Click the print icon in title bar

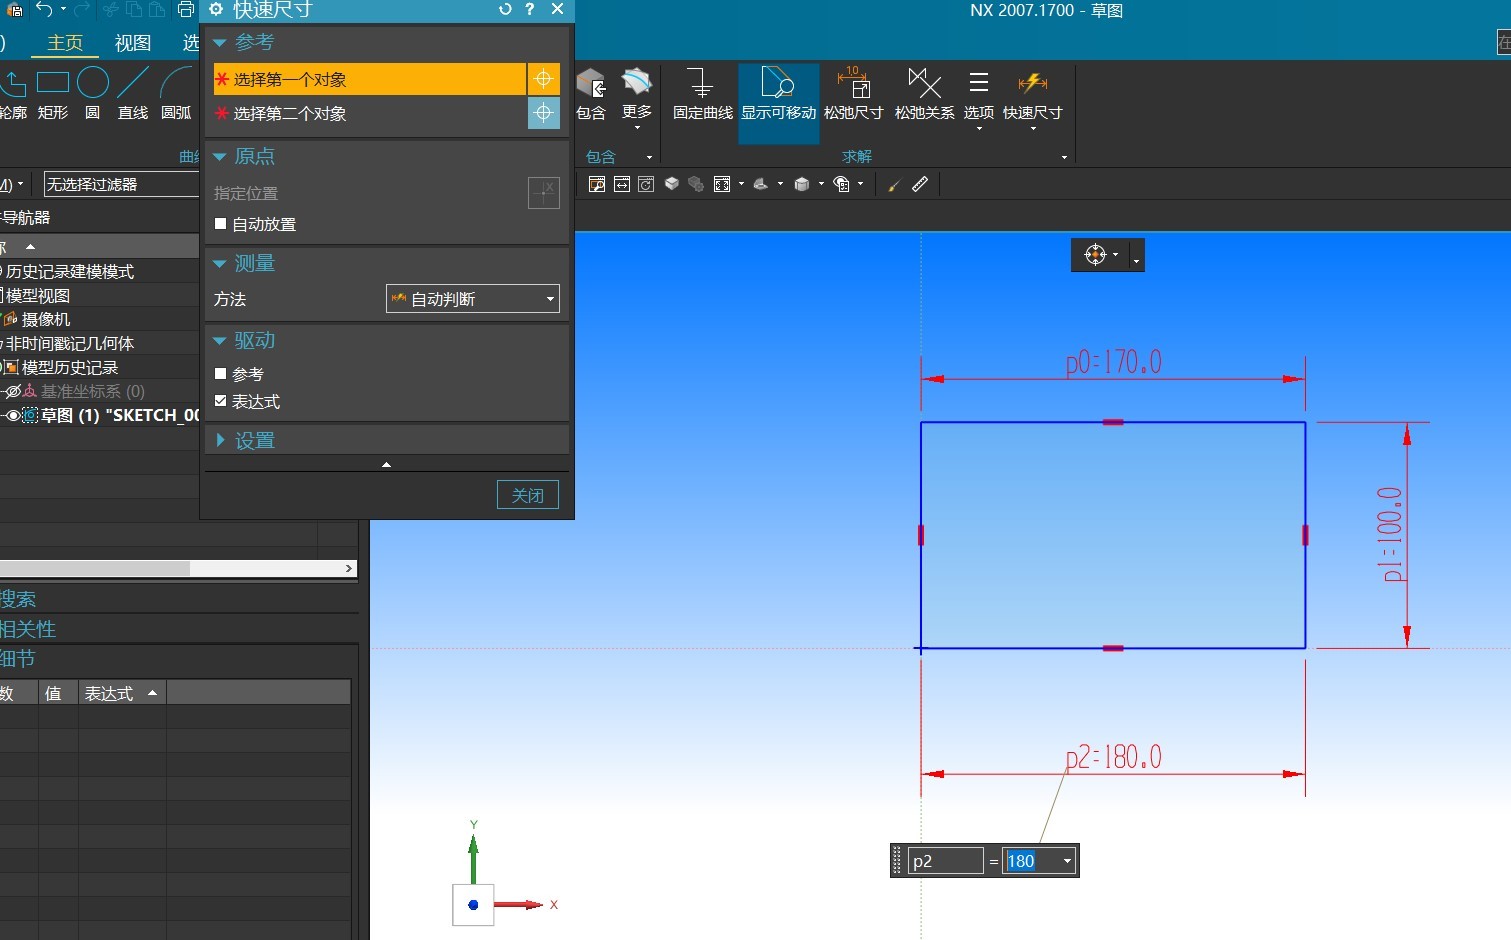tap(185, 10)
